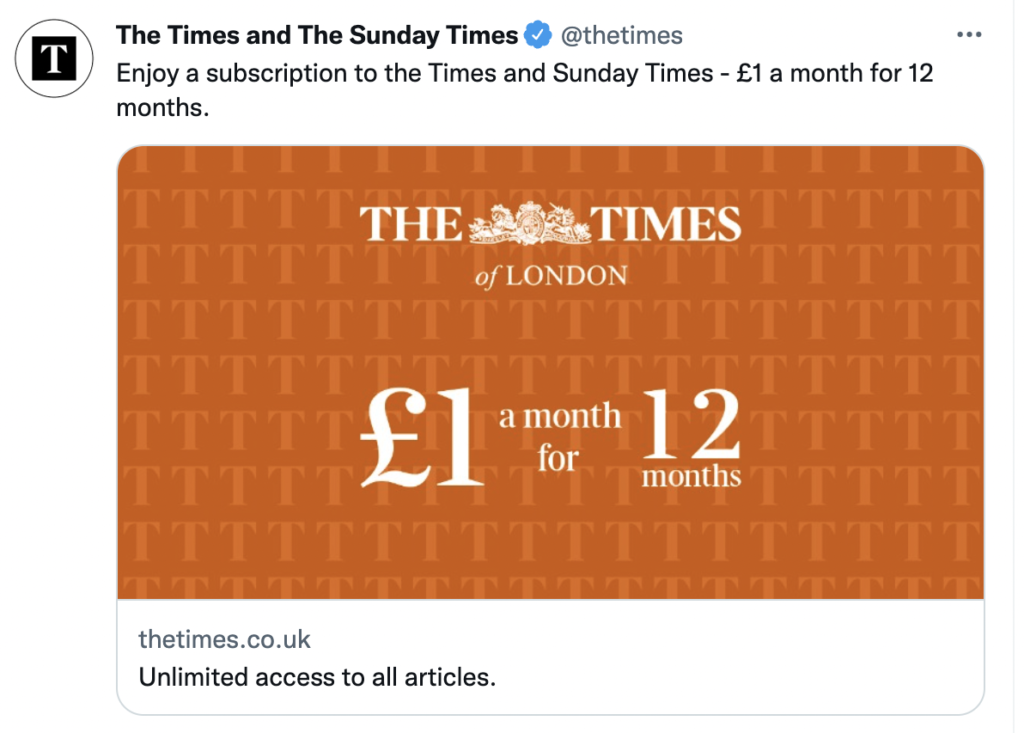Click the 'of LONDON' subtitle
This screenshot has width=1024, height=733.
click(x=551, y=276)
